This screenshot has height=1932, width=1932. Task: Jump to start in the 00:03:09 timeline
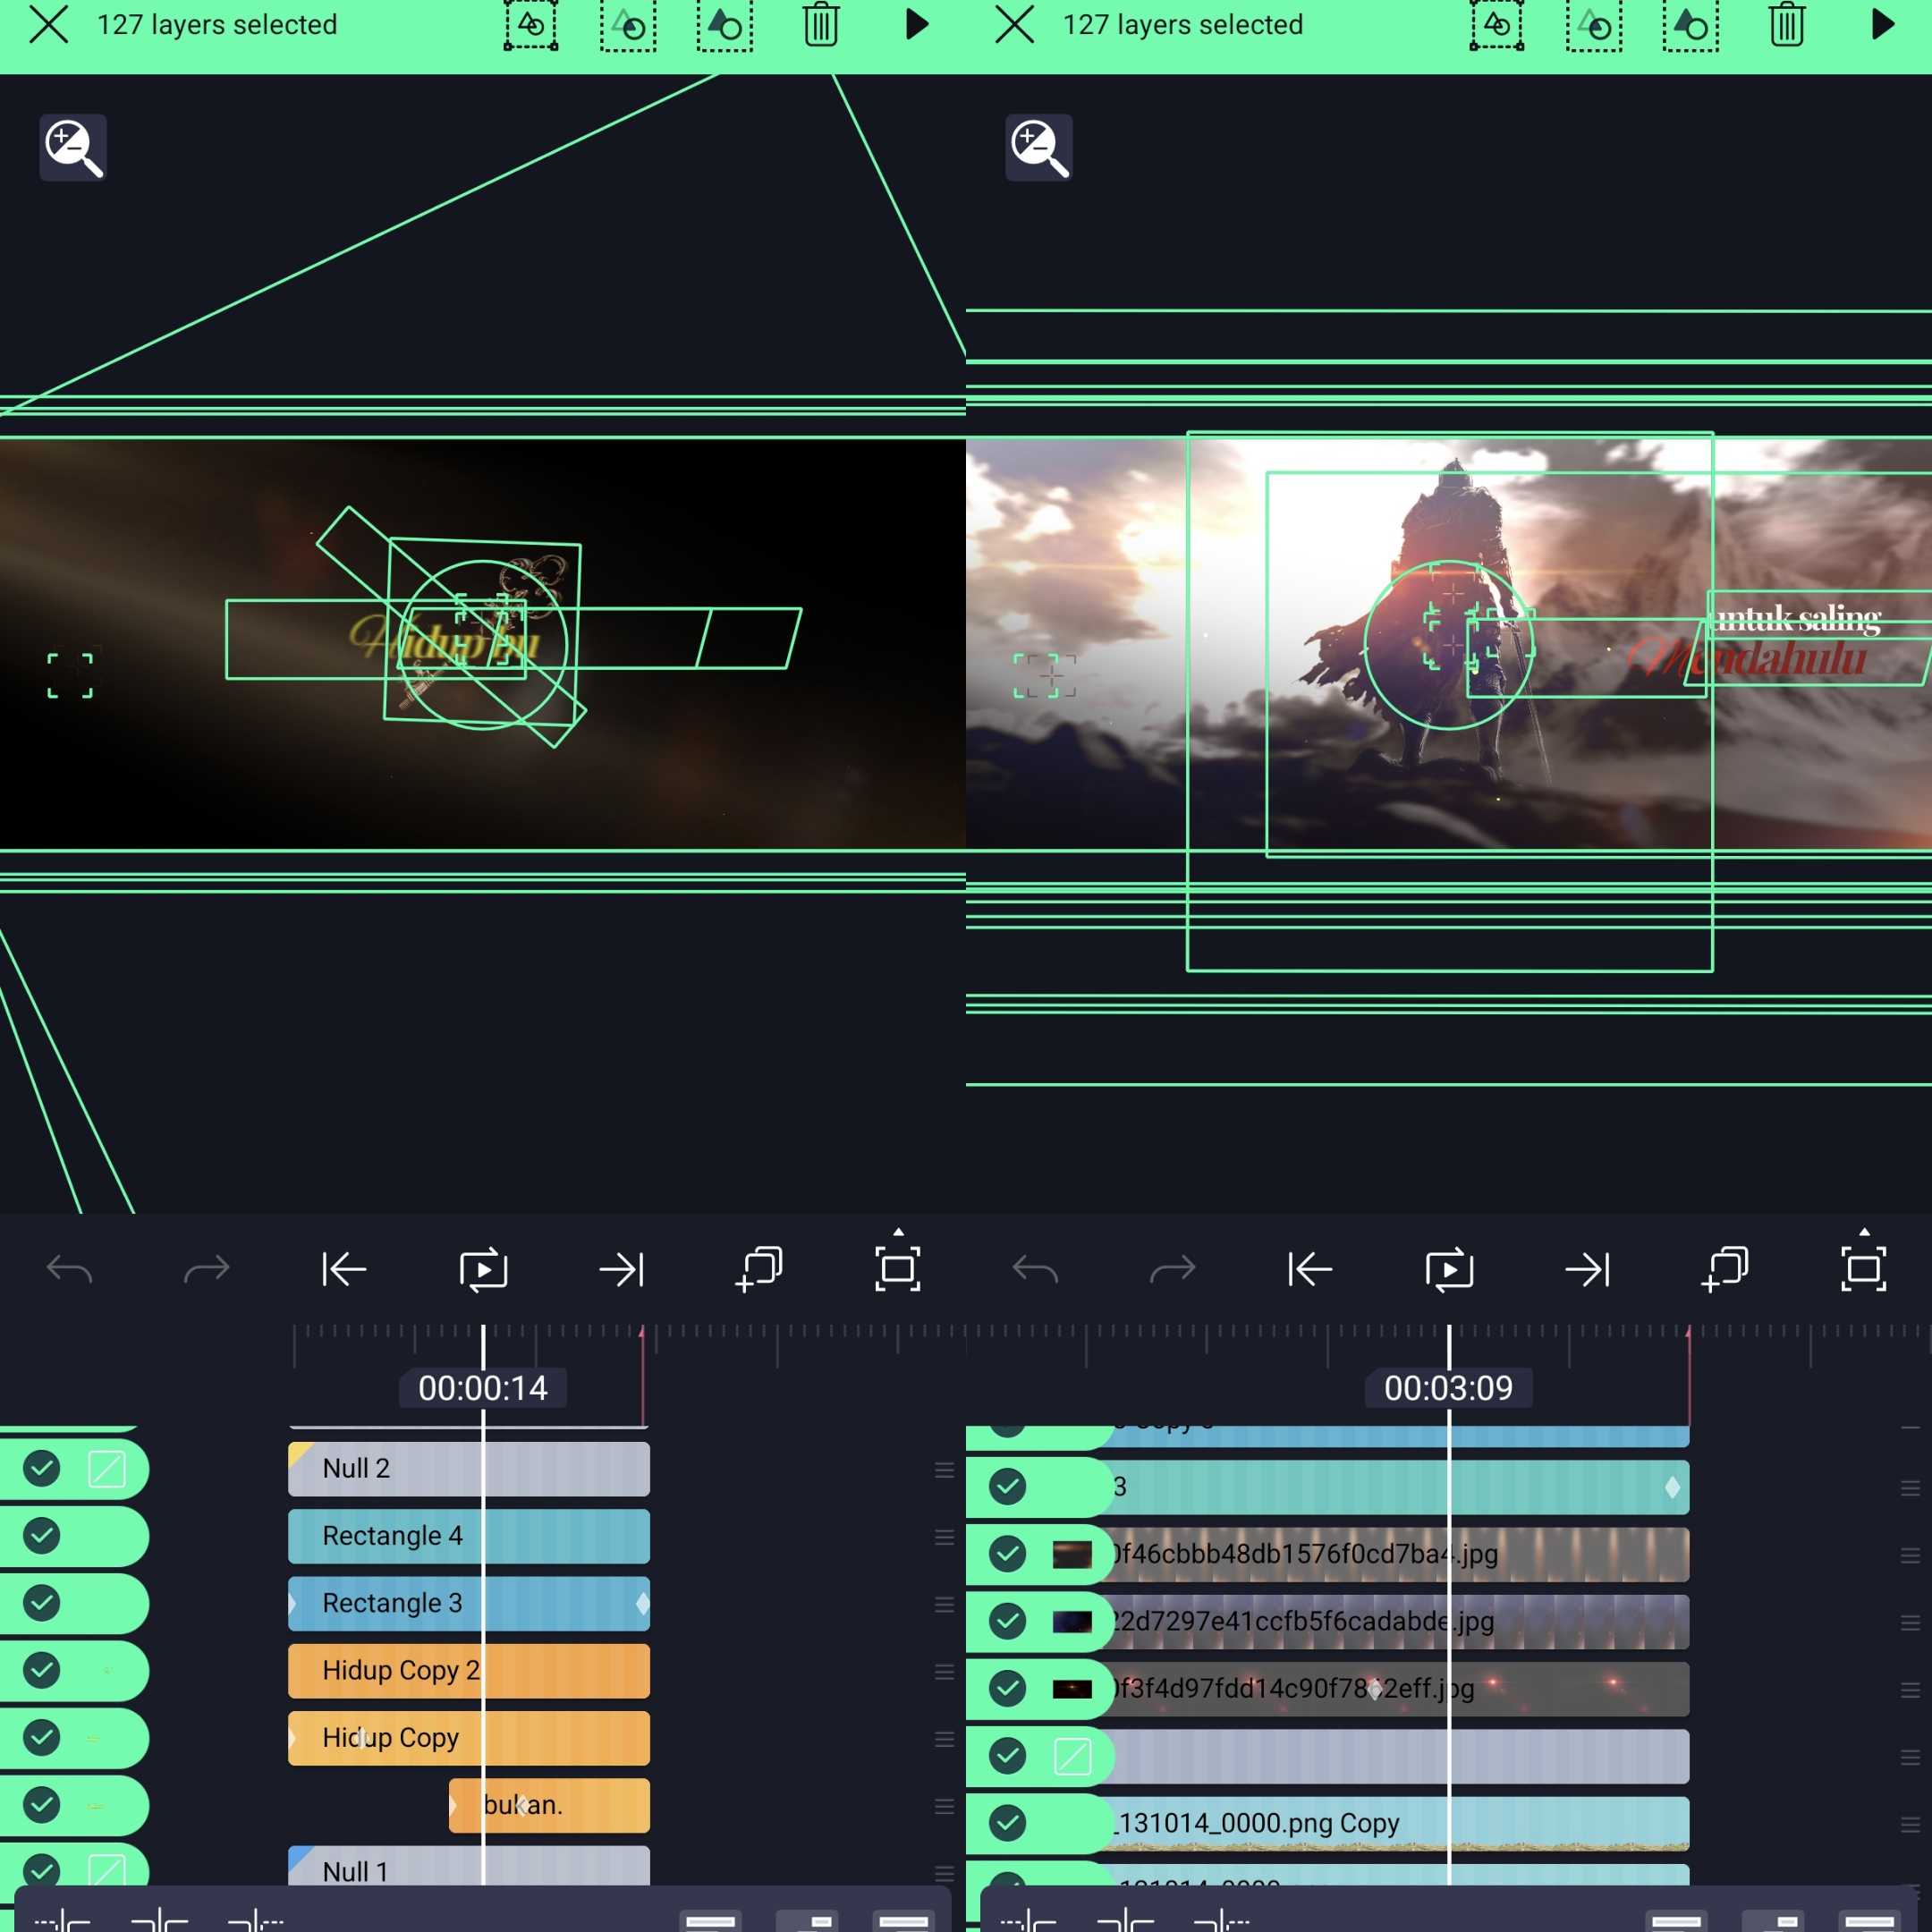click(1310, 1270)
